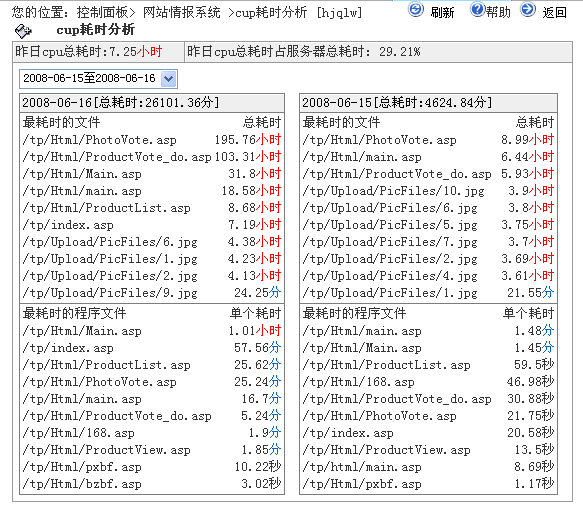The height and width of the screenshot is (505, 583).
Task: Click the 返回 text link
Action: tap(554, 13)
